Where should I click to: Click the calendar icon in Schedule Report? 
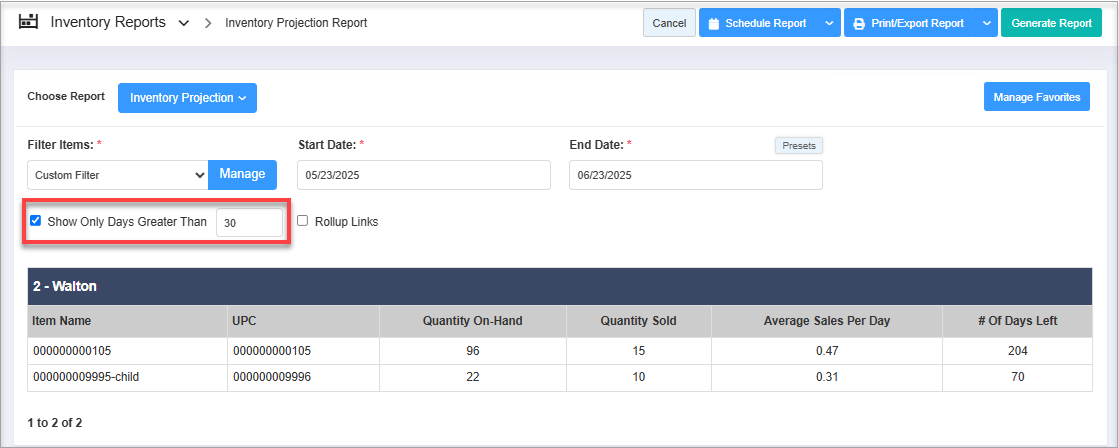714,24
